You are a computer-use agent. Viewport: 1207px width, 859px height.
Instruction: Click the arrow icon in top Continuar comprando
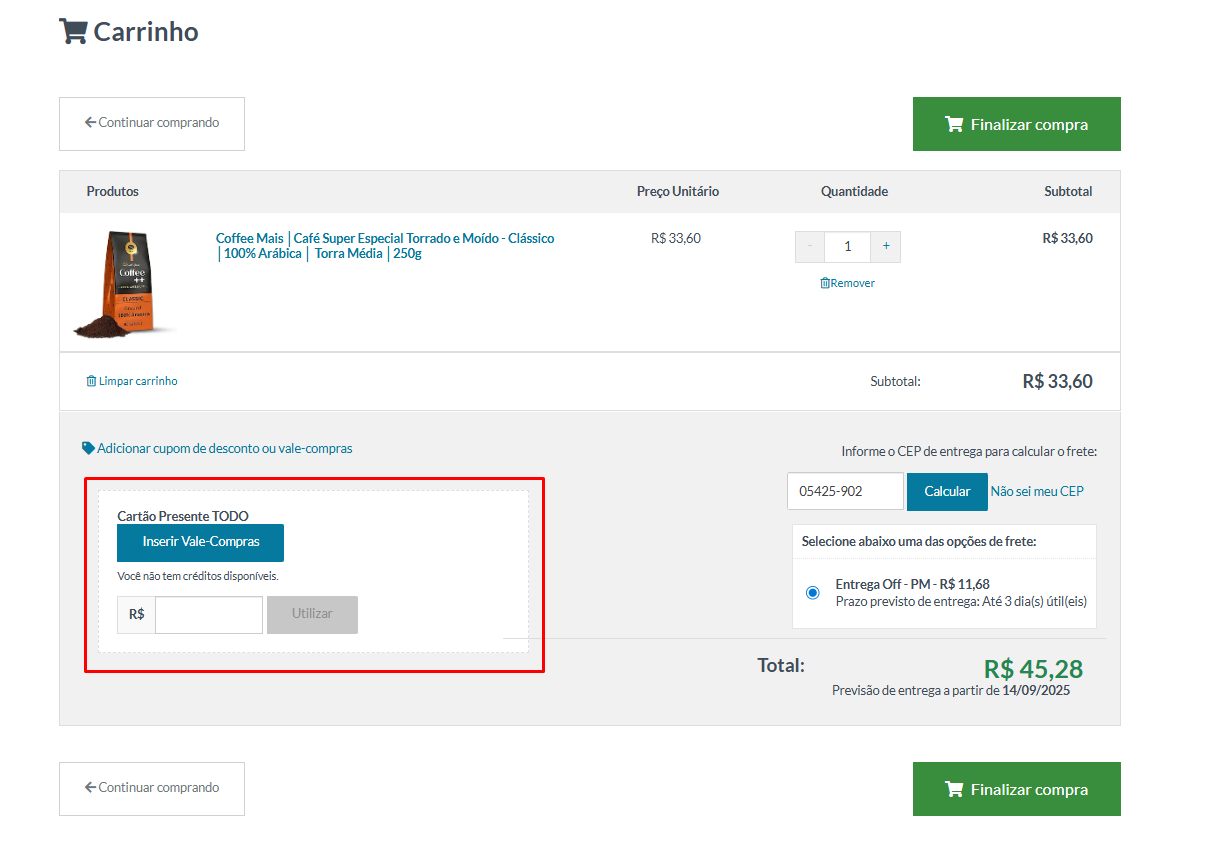point(90,123)
